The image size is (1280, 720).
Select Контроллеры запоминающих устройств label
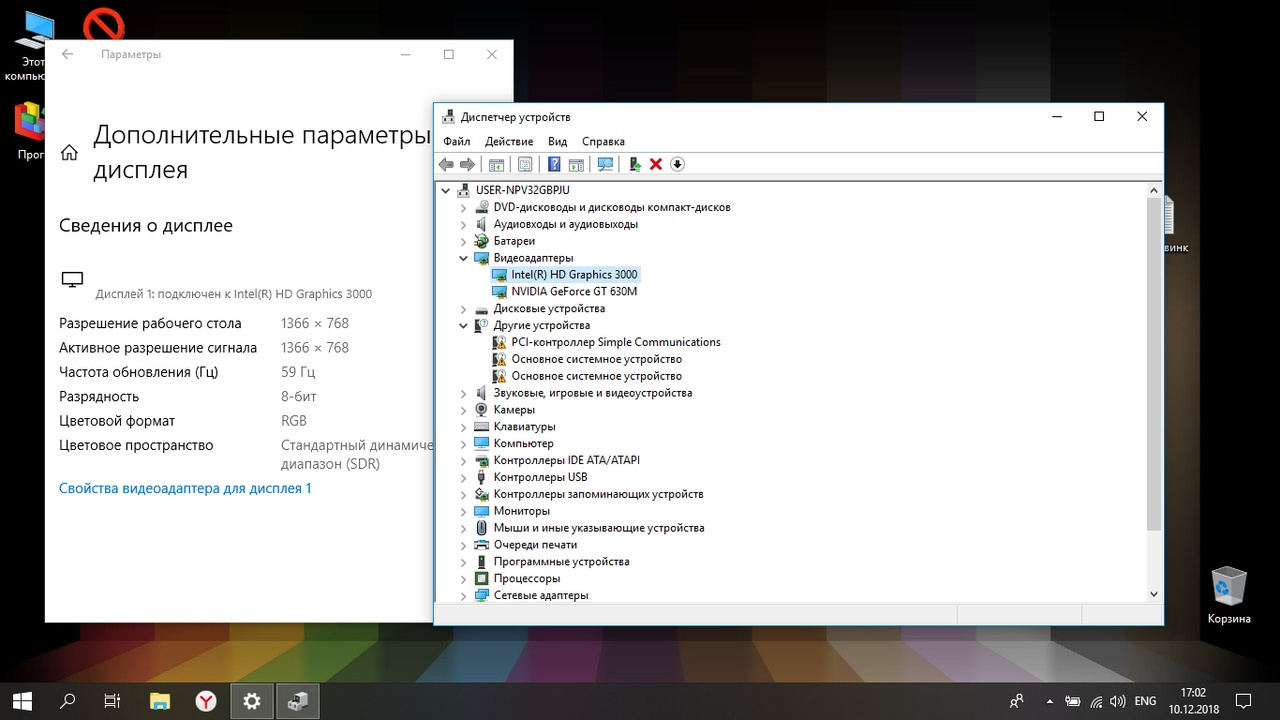coord(598,494)
